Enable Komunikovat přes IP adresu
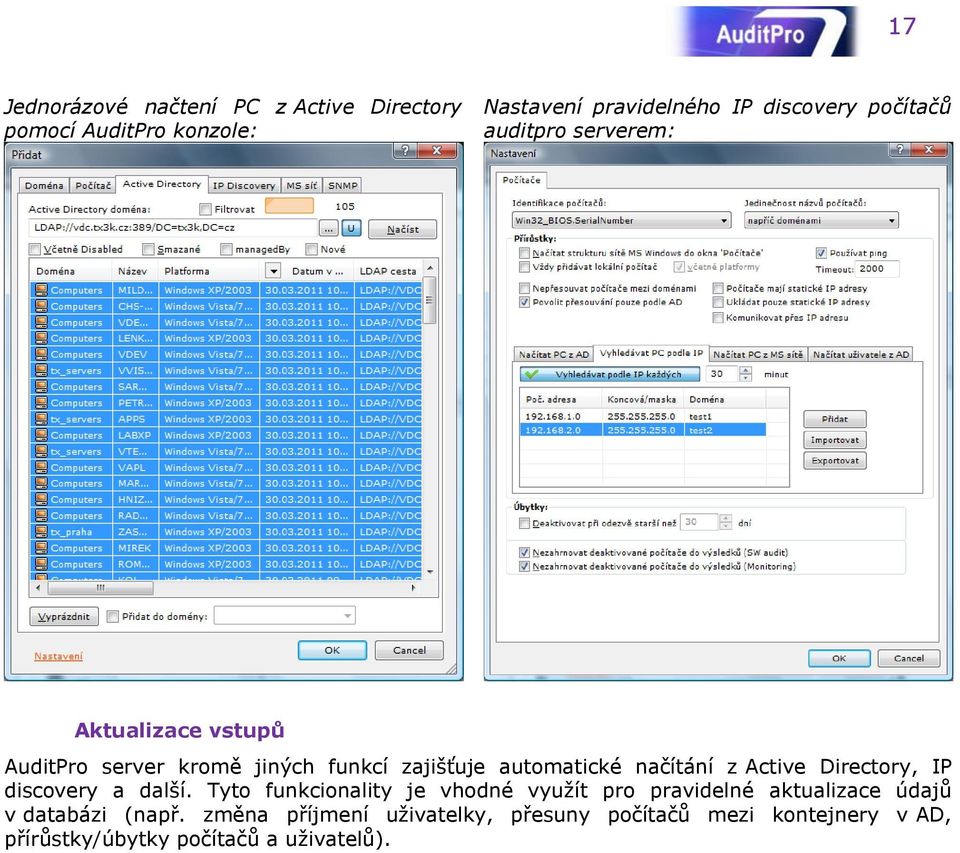Image resolution: width=960 pixels, height=853 pixels. (718, 317)
